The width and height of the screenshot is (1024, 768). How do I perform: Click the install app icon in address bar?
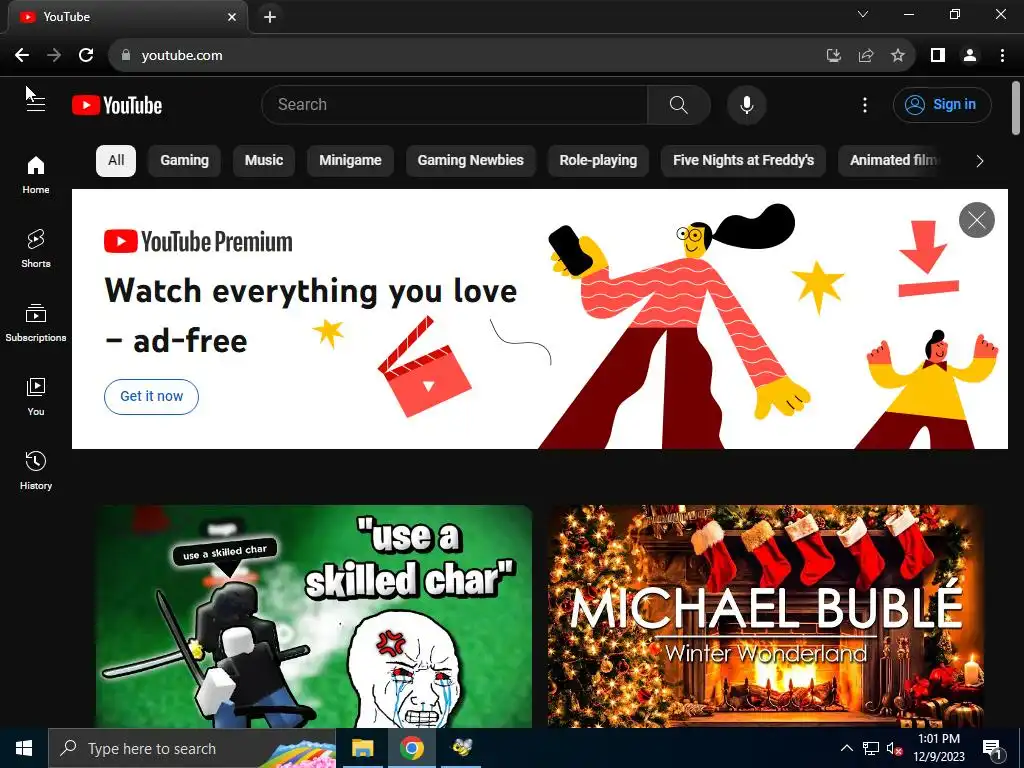click(x=833, y=56)
